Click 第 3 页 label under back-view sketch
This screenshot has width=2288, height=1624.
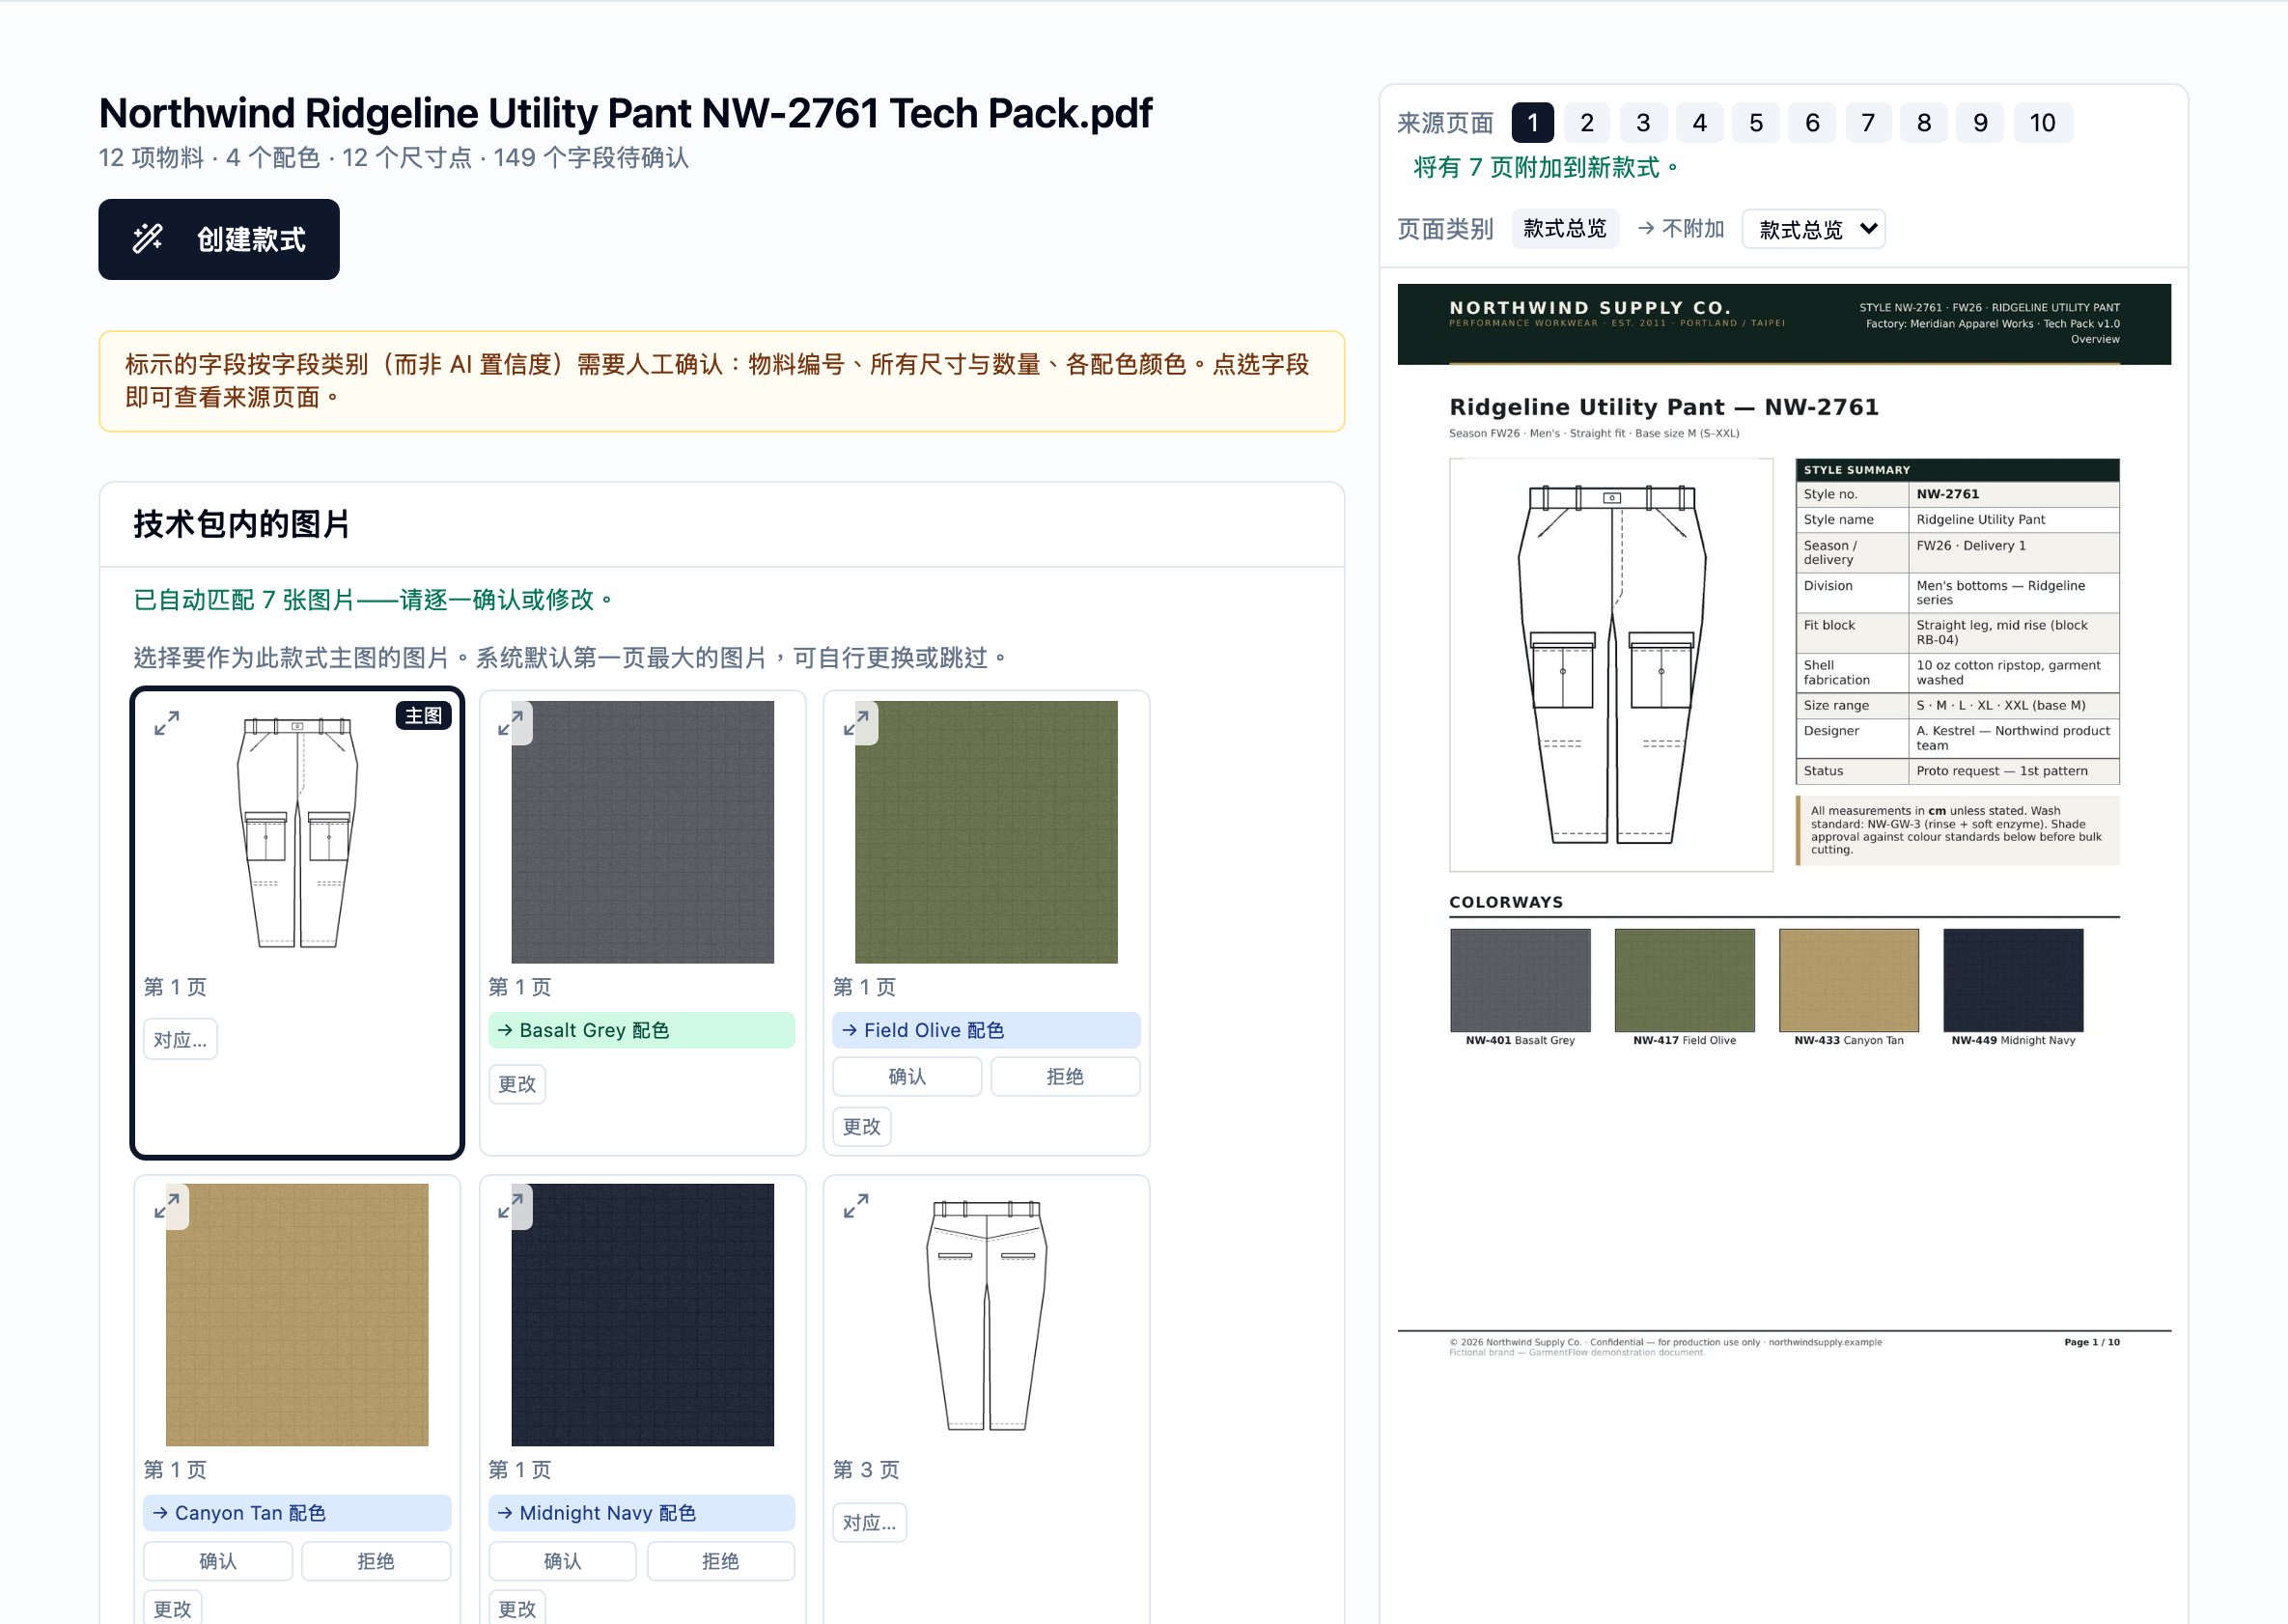coord(866,1469)
